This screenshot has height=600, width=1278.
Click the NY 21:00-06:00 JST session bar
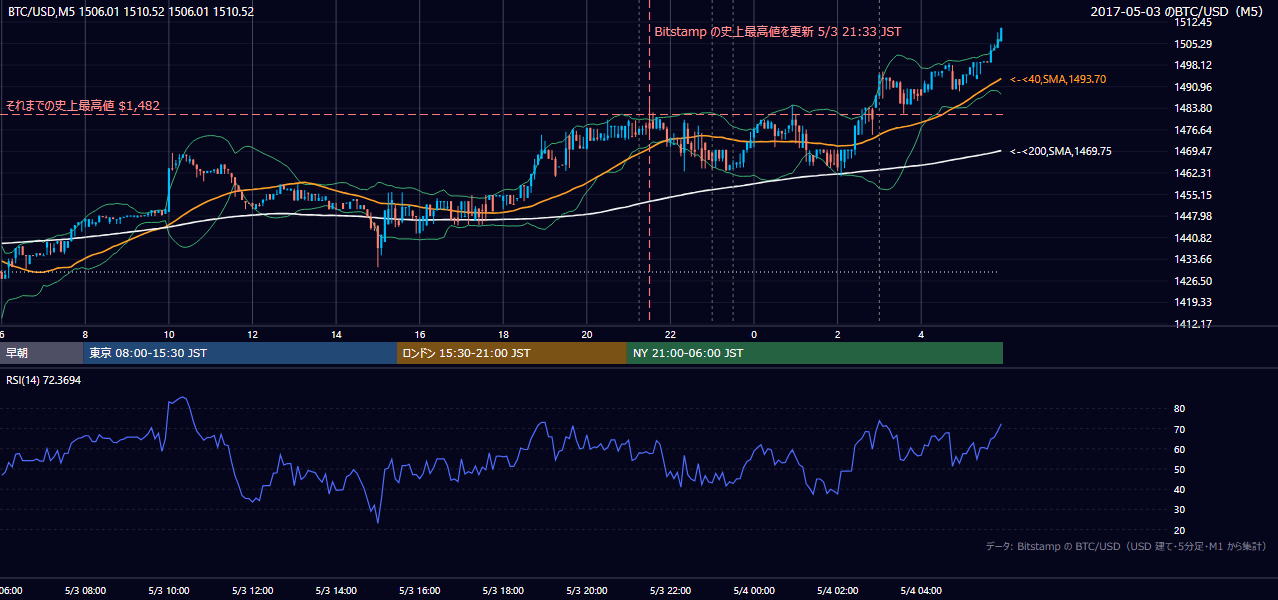pyautogui.click(x=815, y=353)
